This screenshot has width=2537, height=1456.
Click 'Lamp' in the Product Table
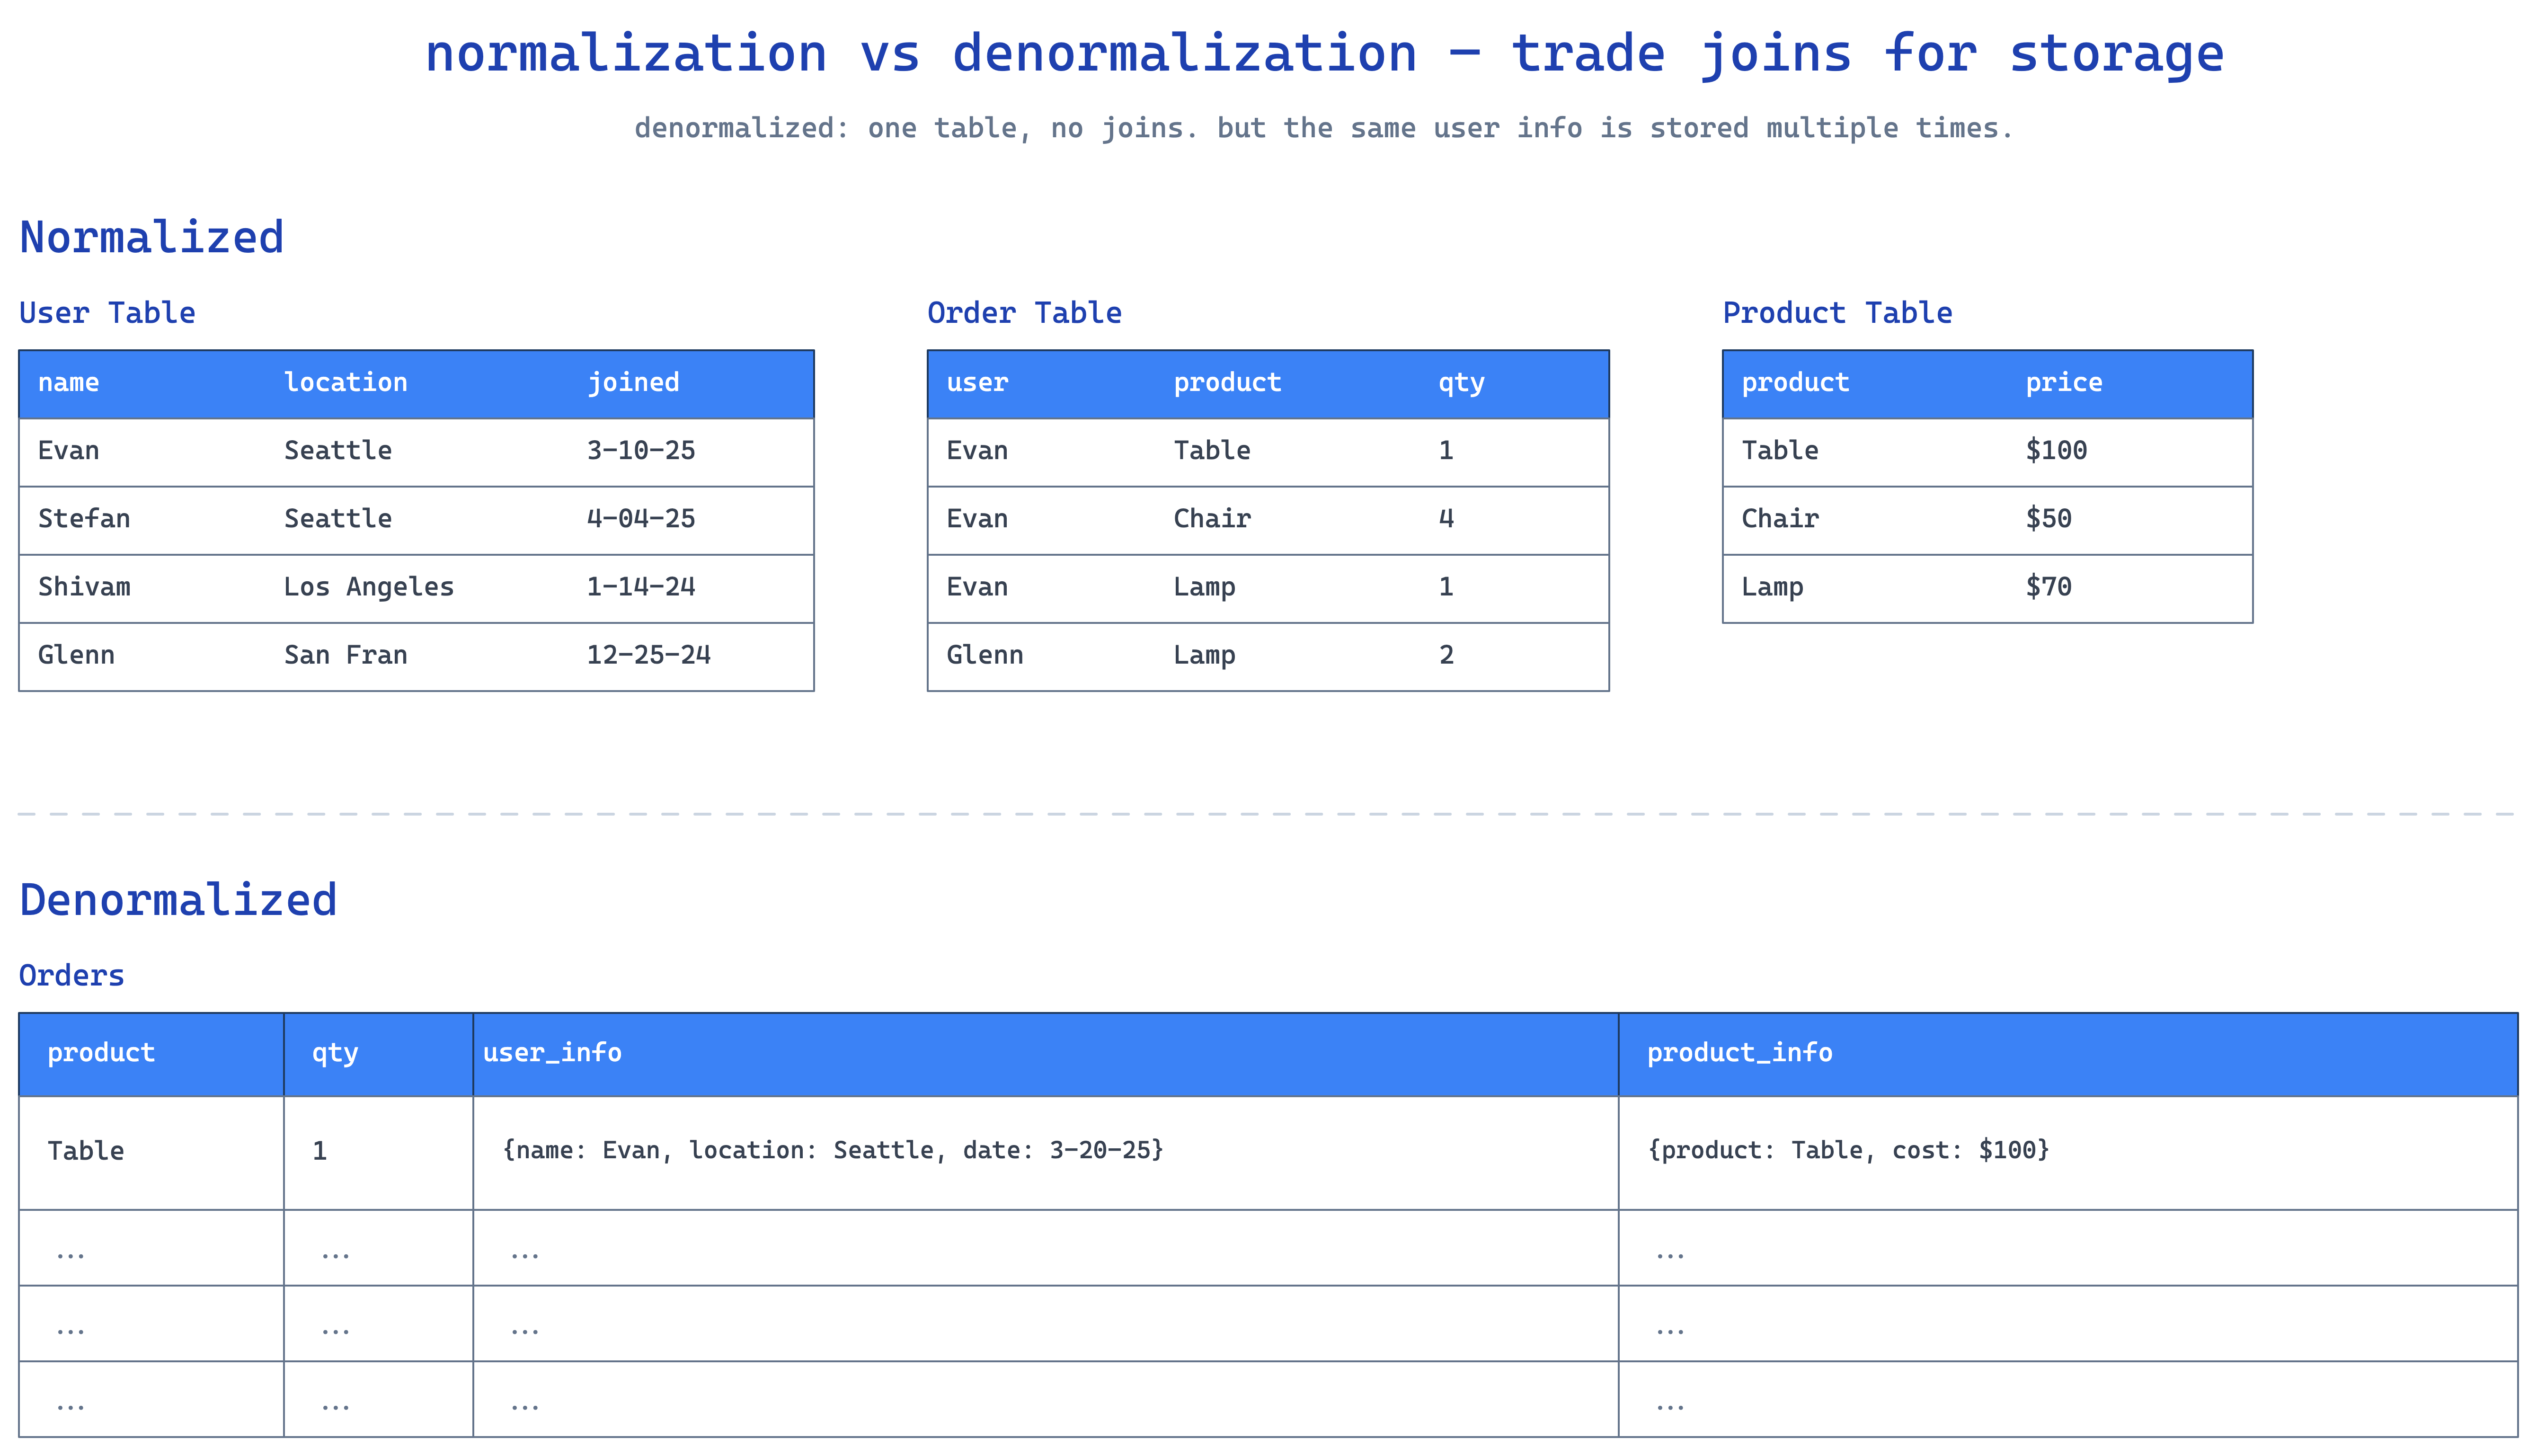1772,588
